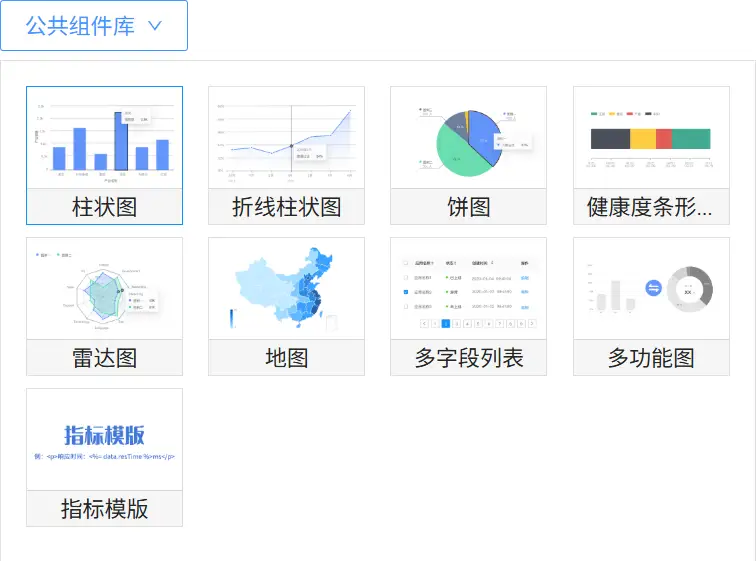Pick the 多字段列表 table preview image
This screenshot has width=756, height=561.
coord(468,289)
